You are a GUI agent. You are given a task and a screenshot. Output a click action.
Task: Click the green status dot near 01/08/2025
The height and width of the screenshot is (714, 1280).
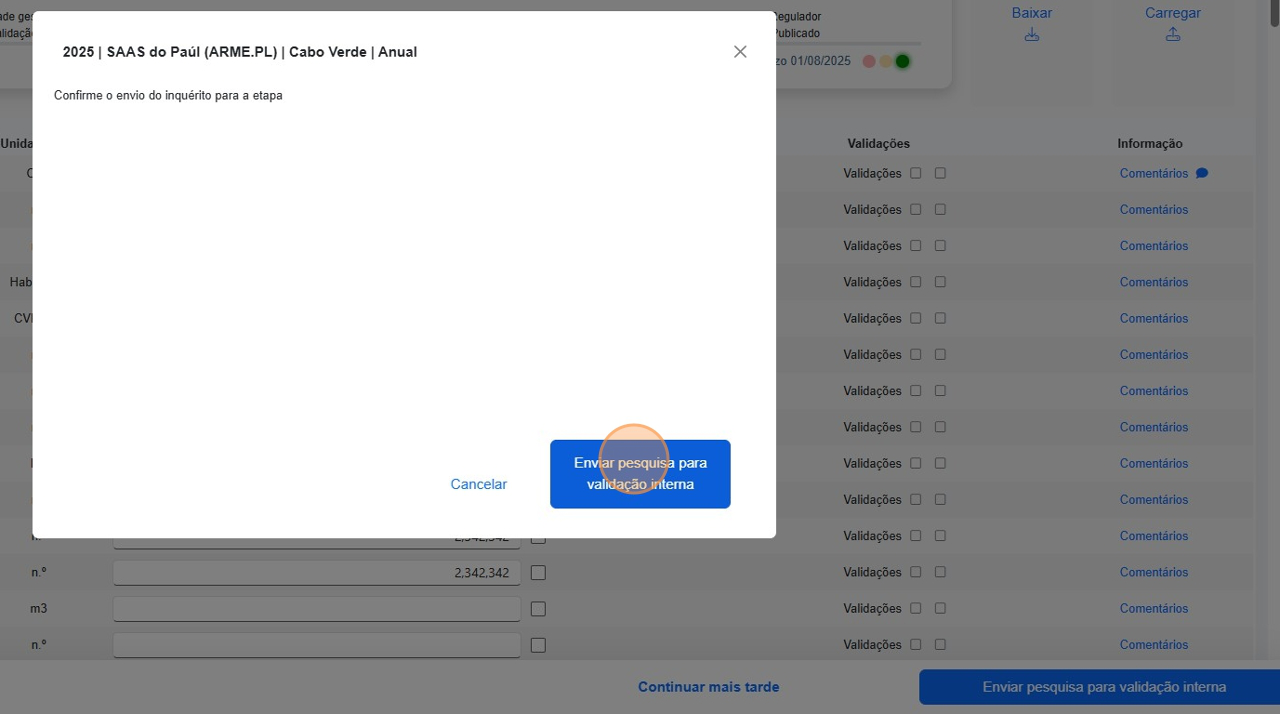(902, 61)
